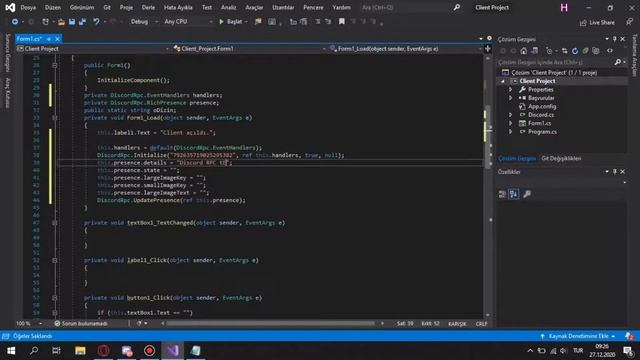Click the Live Share button
Image resolution: width=640 pixels, height=360 pixels.
click(x=597, y=22)
